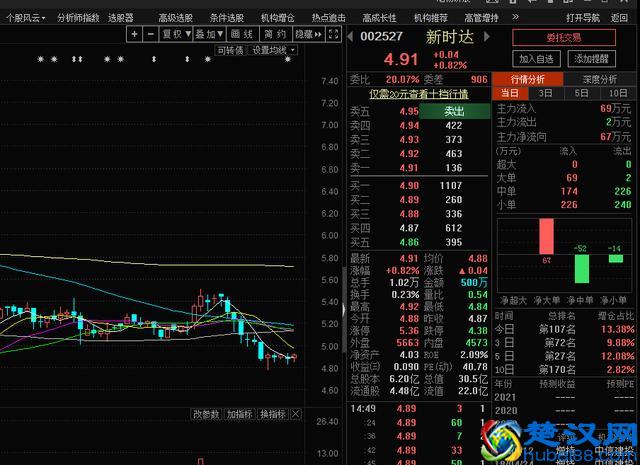This screenshot has width=640, height=465.
Task: Open the 个股风云 dropdown menu
Action: click(25, 18)
